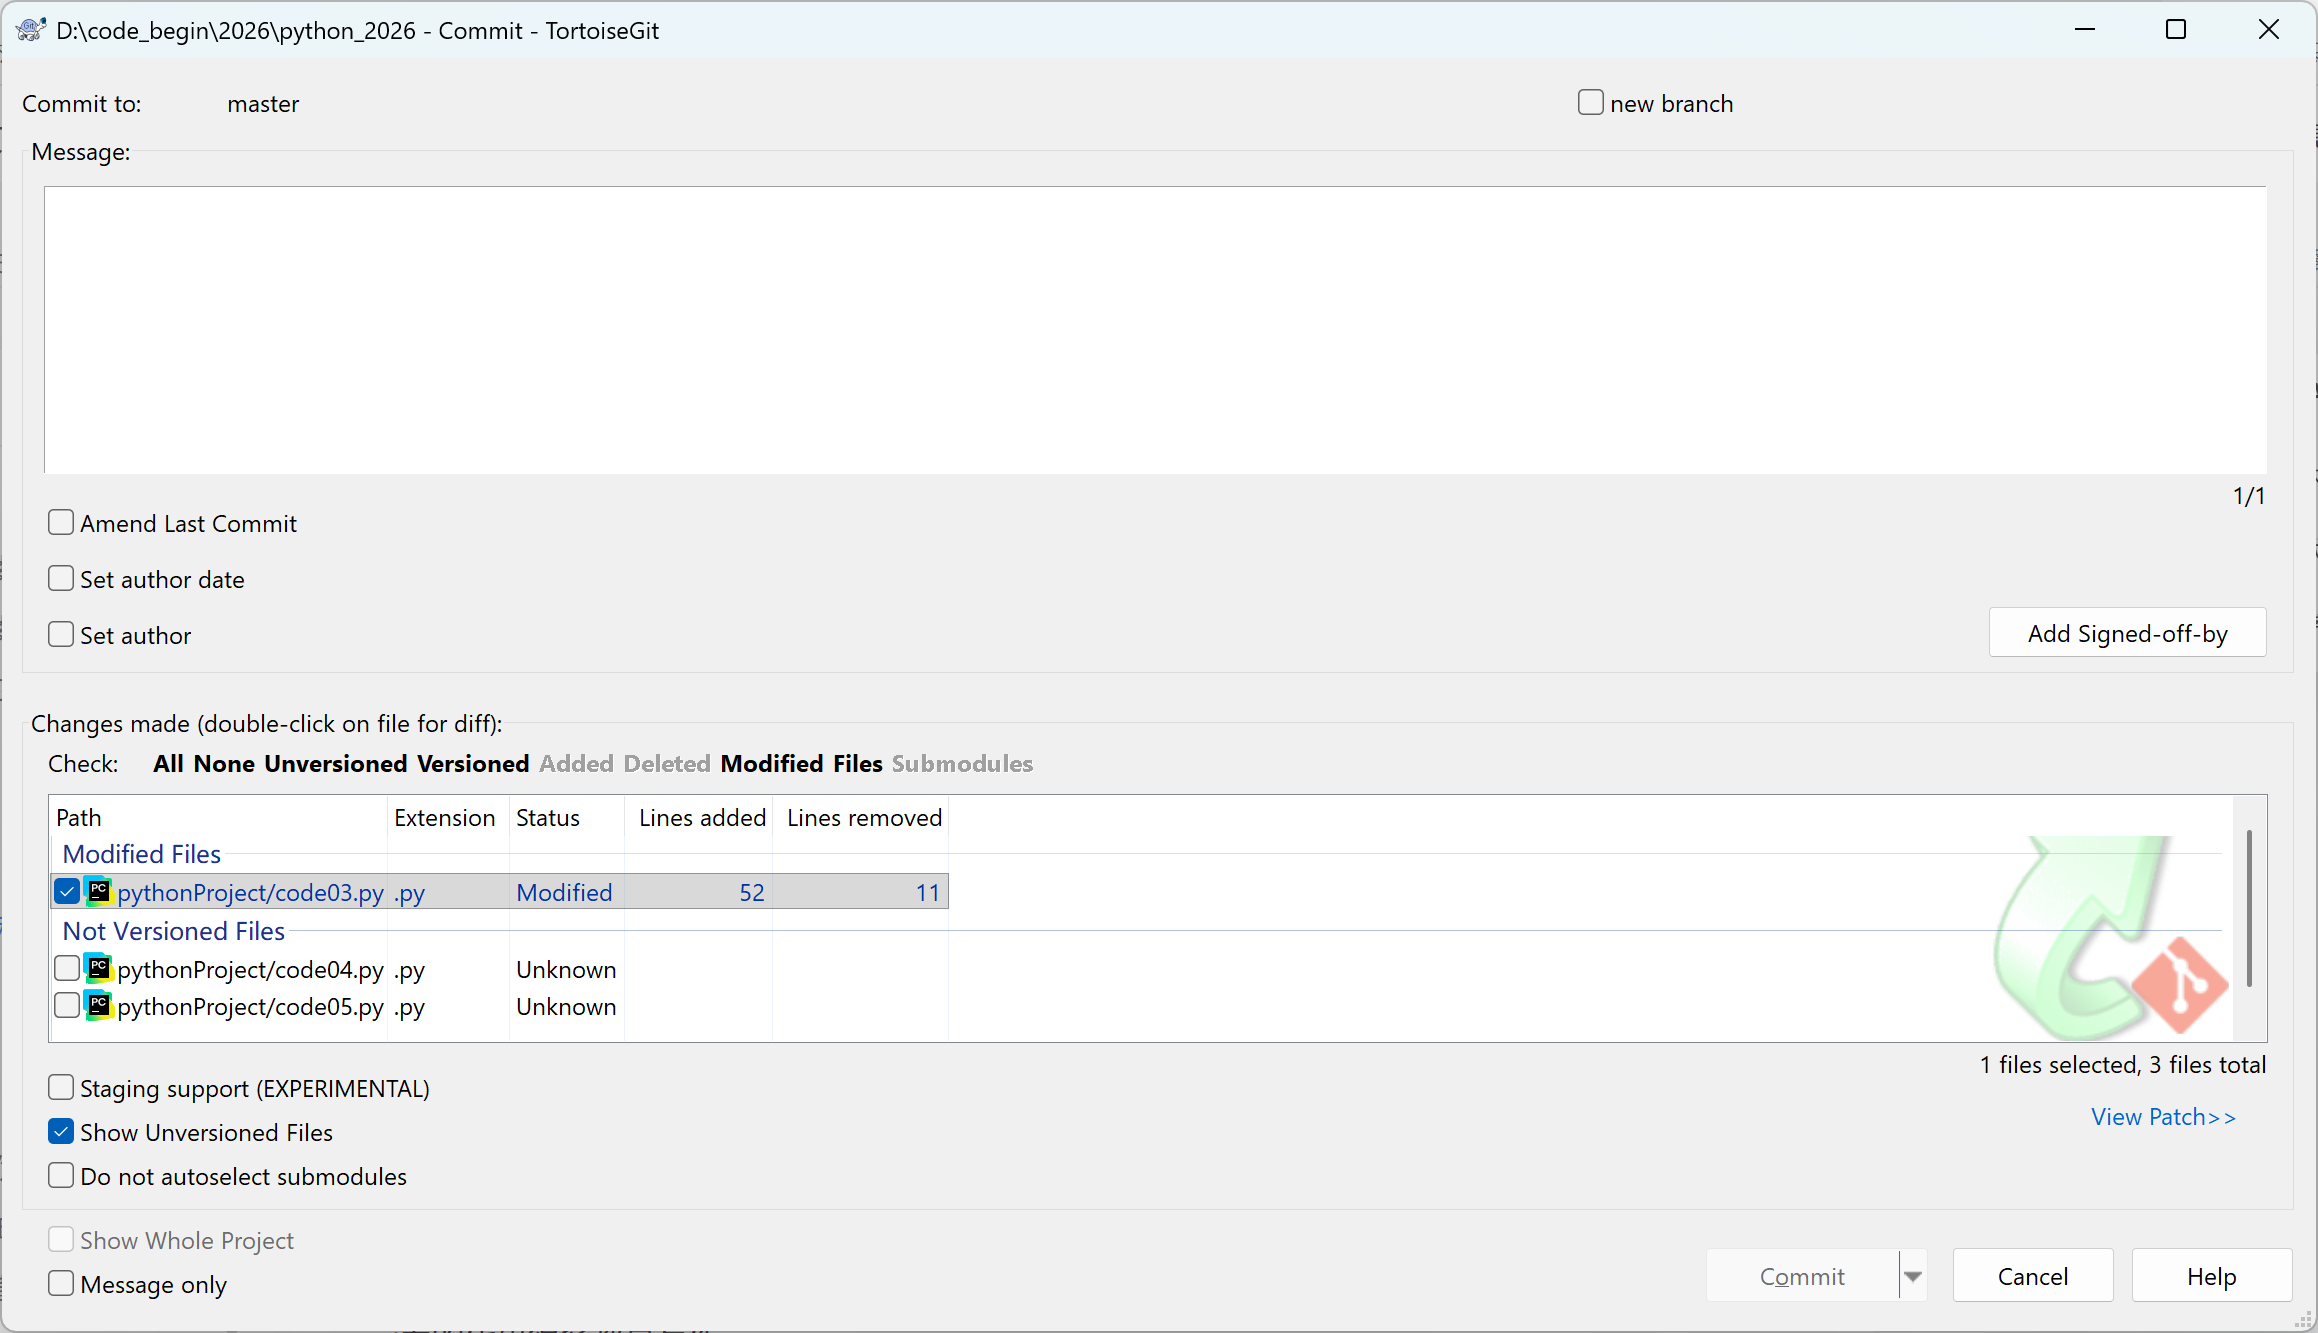2318x1333 pixels.
Task: Collapse the Not Versioned Files group
Action: pyautogui.click(x=173, y=931)
